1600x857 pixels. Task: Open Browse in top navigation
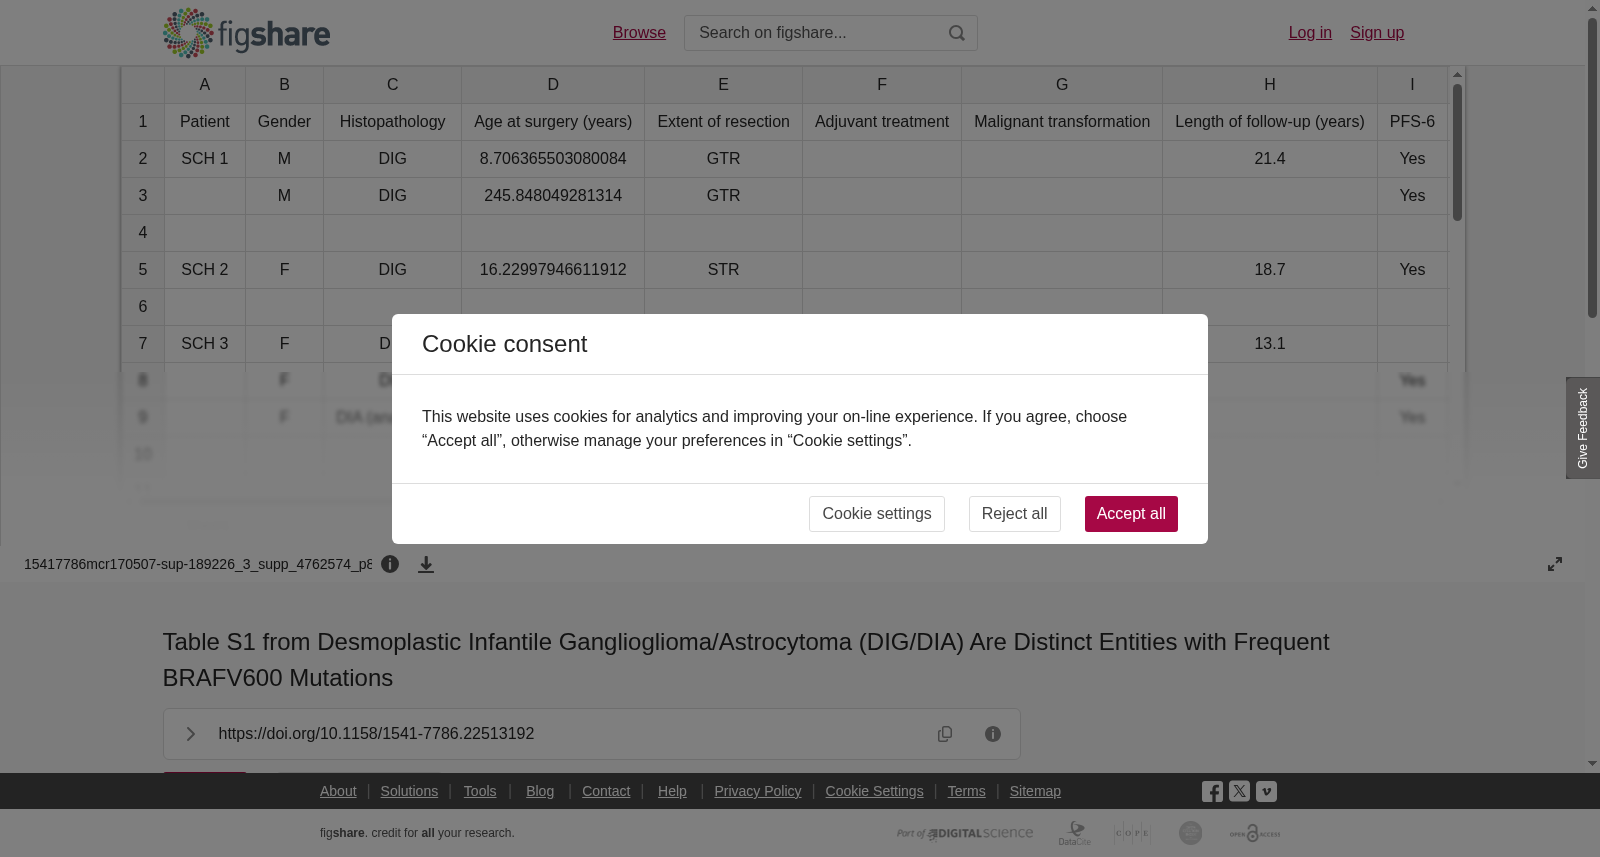pyautogui.click(x=639, y=32)
